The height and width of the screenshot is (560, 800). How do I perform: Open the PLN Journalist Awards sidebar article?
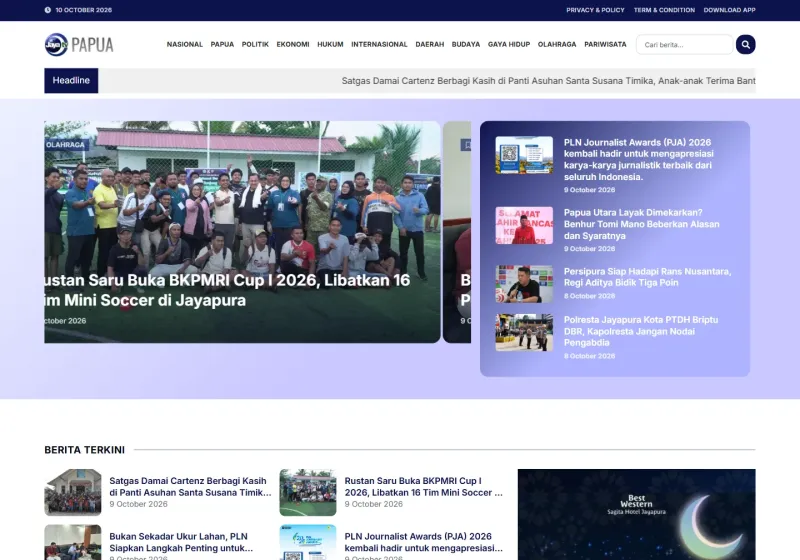[x=638, y=159]
